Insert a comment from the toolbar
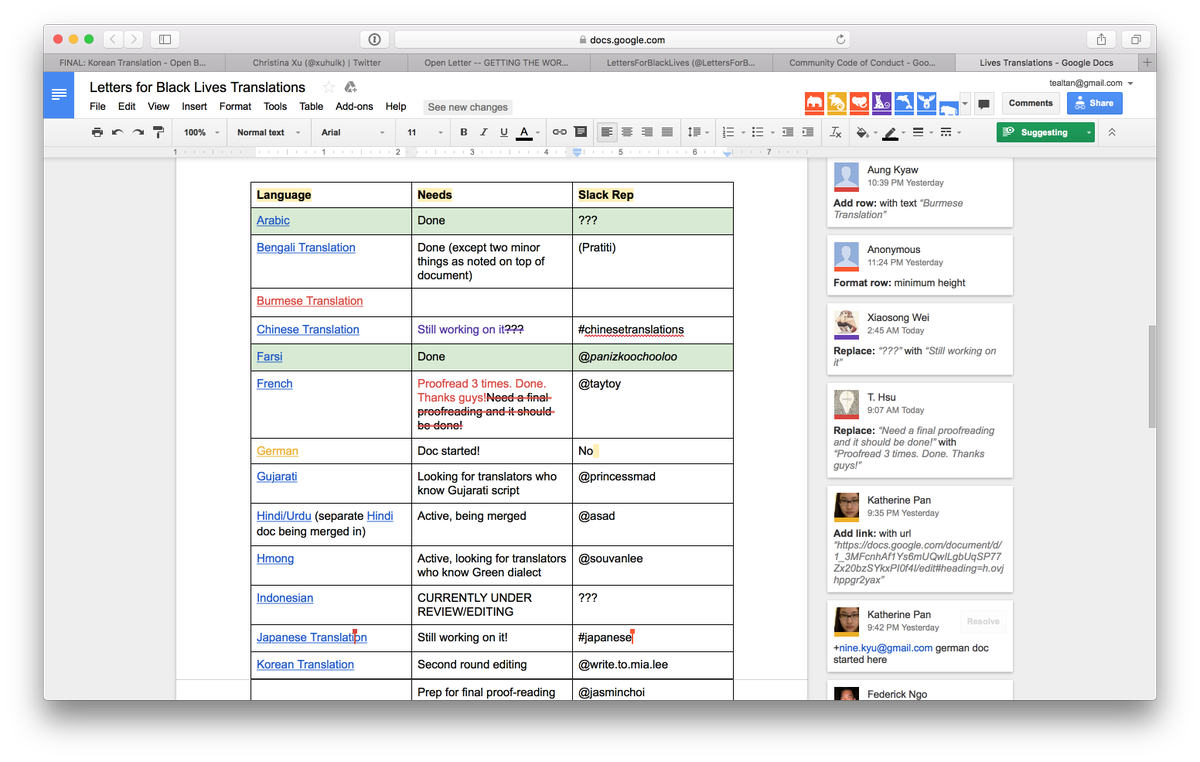The width and height of the screenshot is (1200, 762). (580, 132)
